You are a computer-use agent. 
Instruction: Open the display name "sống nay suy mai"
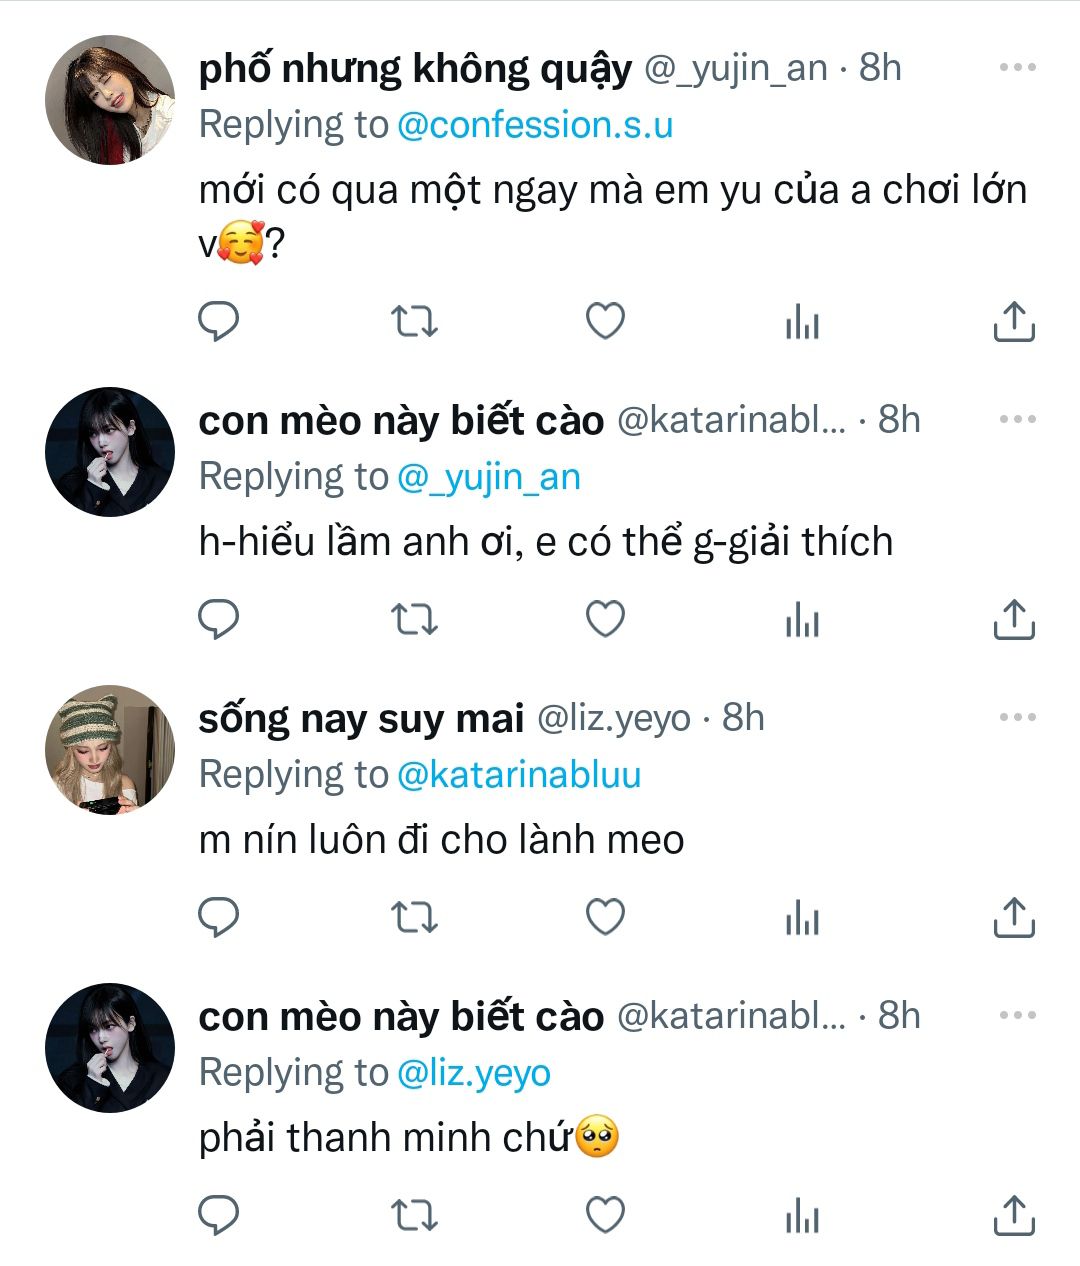point(361,718)
